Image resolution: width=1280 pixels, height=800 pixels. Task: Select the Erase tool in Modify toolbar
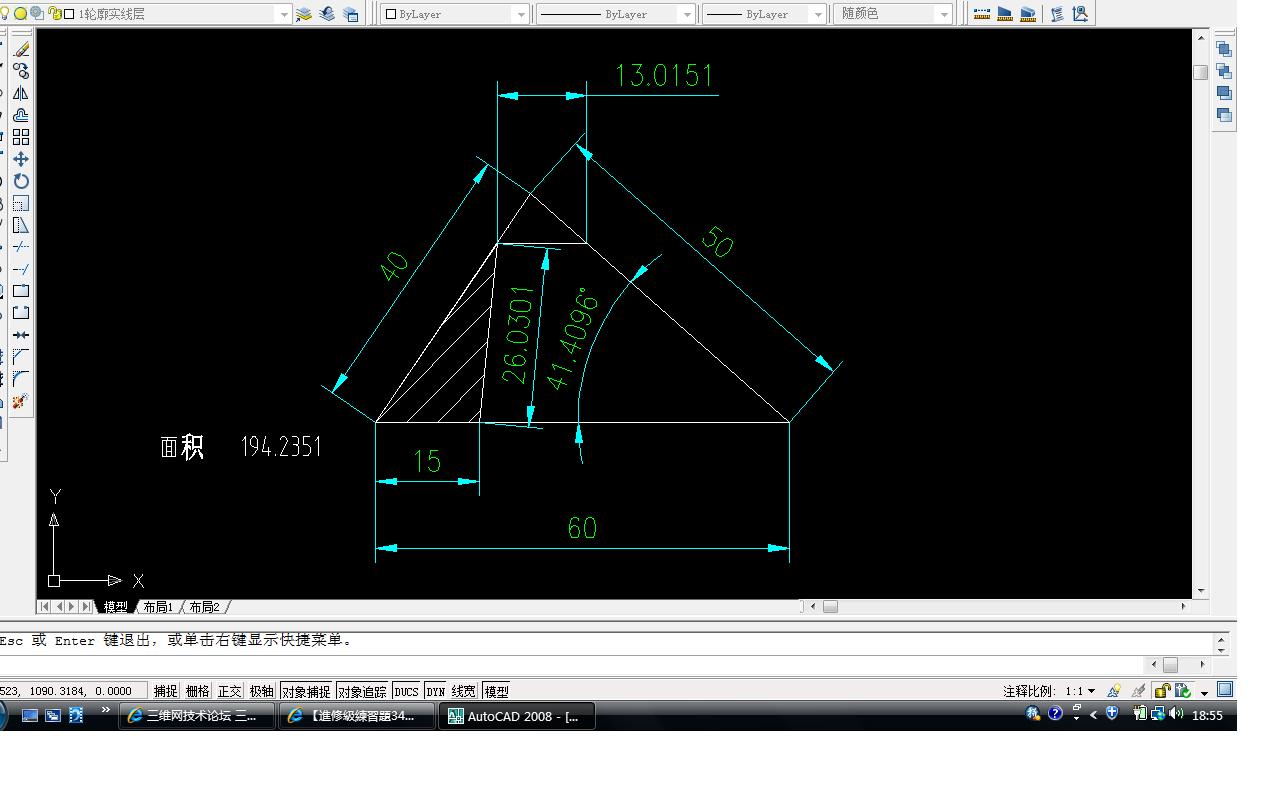21,49
